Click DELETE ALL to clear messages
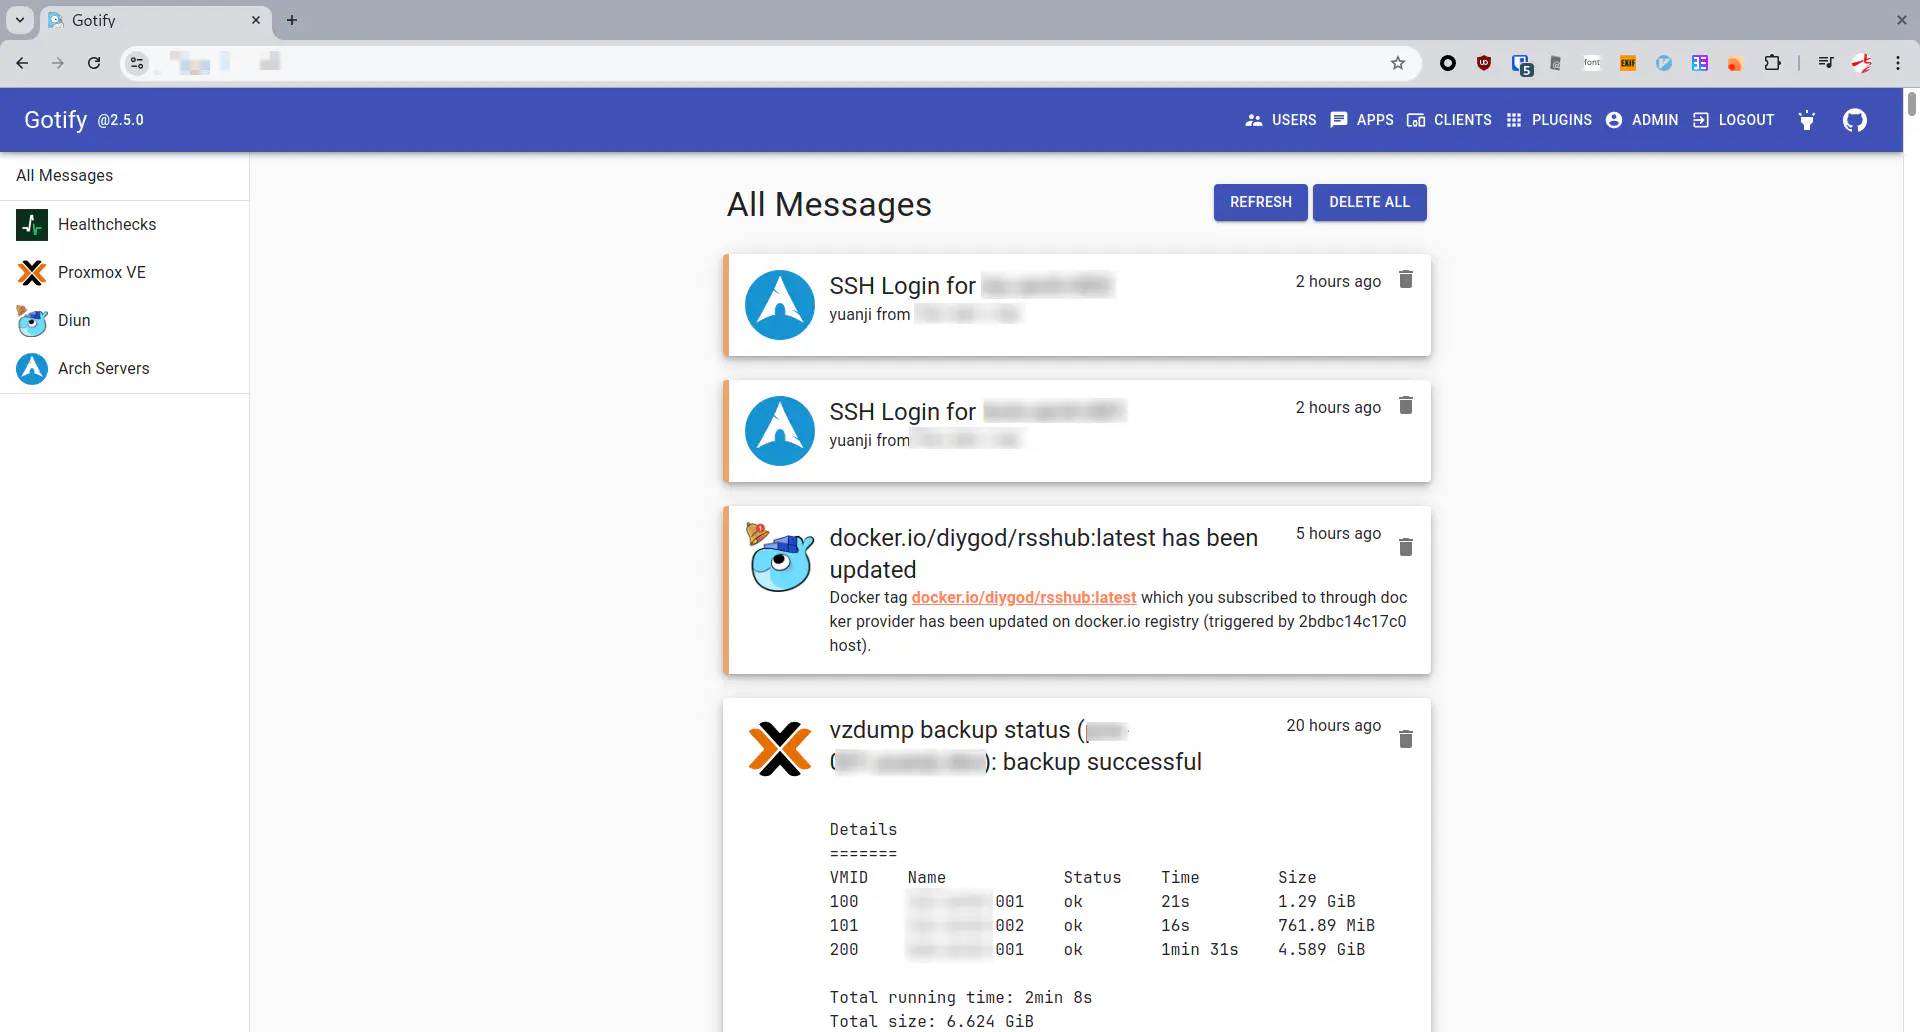Screen dimensions: 1920x1032 click(1369, 202)
